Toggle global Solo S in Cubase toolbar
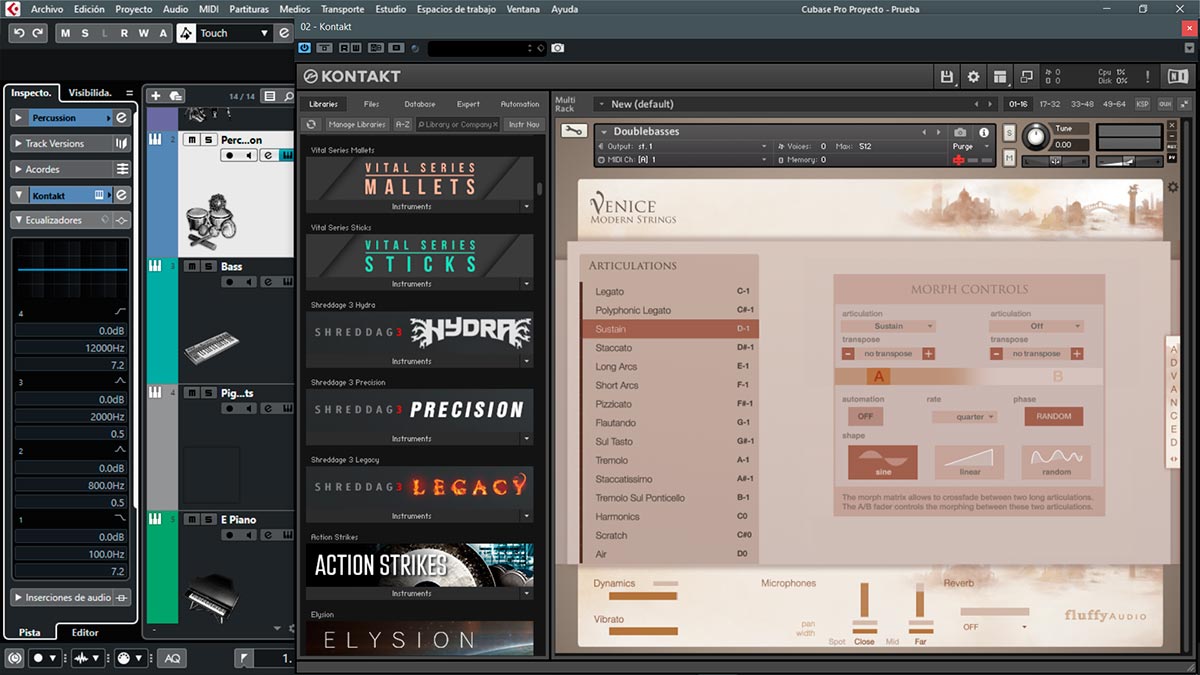 coord(85,33)
